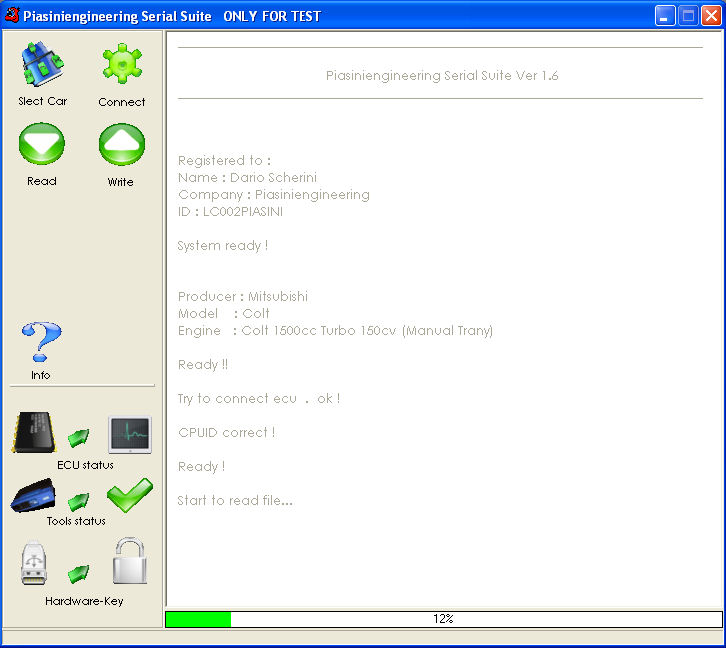Click the 'System ready !' log line

click(223, 246)
